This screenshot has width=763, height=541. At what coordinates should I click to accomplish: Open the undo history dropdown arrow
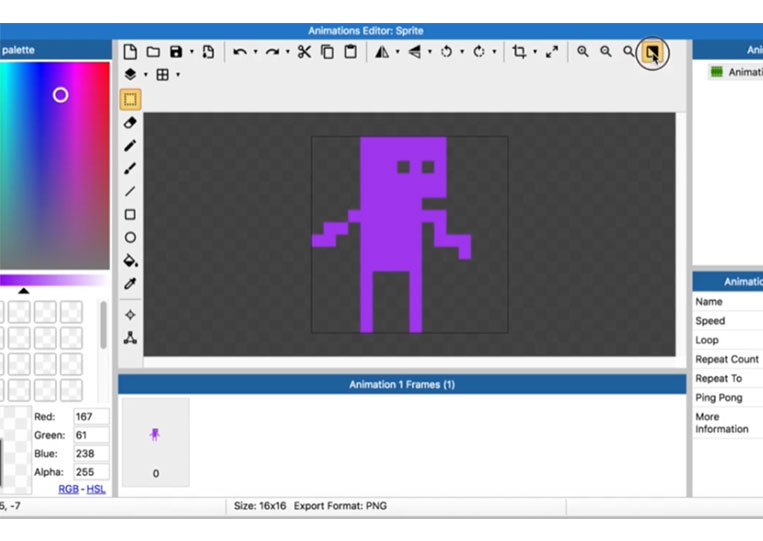click(x=255, y=52)
